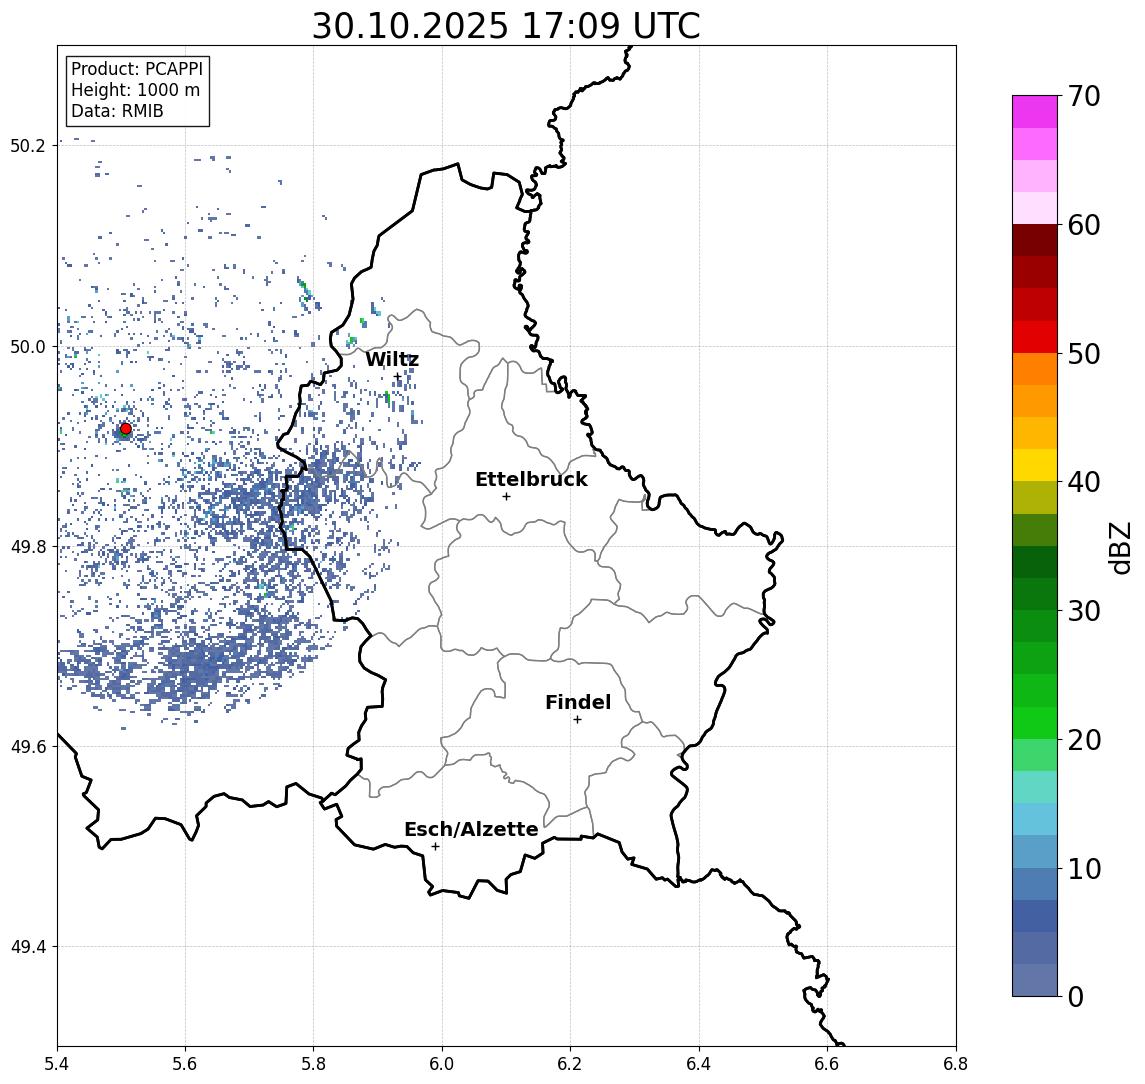Click the latitude label 49.6
Viewport: 1145px width, 1084px height.
coord(28,747)
